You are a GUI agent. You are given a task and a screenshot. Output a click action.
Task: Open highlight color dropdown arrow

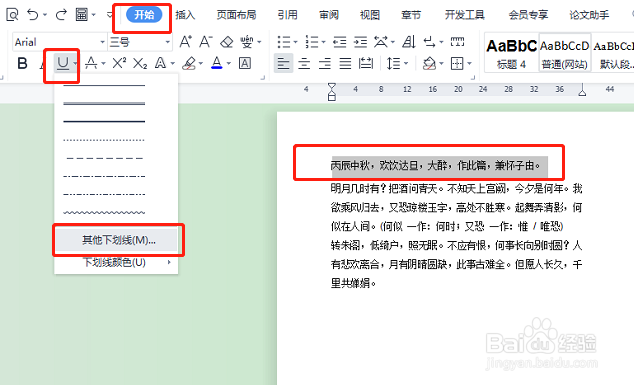(x=201, y=63)
